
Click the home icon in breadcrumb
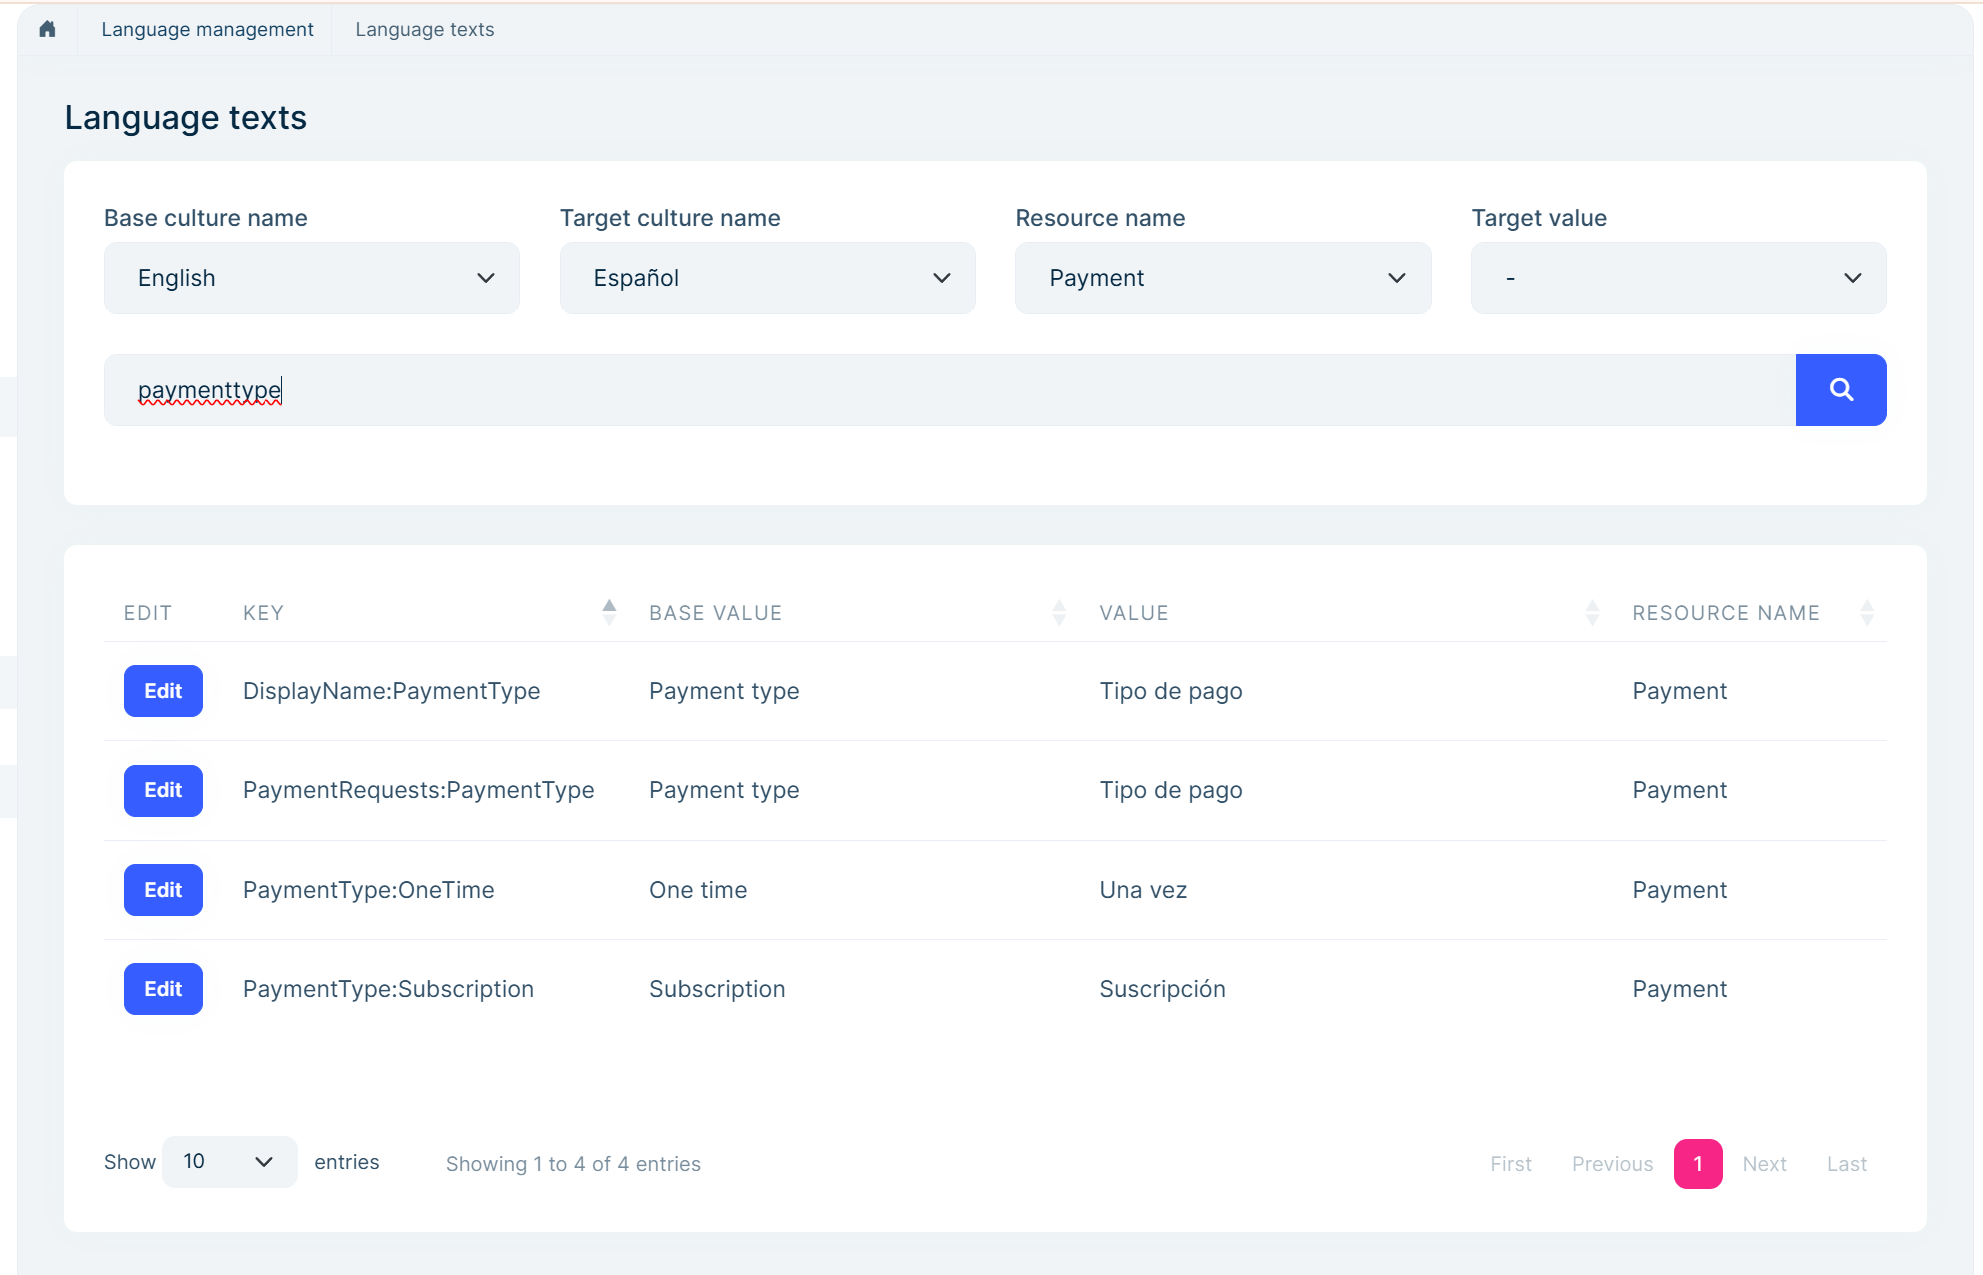[47, 29]
